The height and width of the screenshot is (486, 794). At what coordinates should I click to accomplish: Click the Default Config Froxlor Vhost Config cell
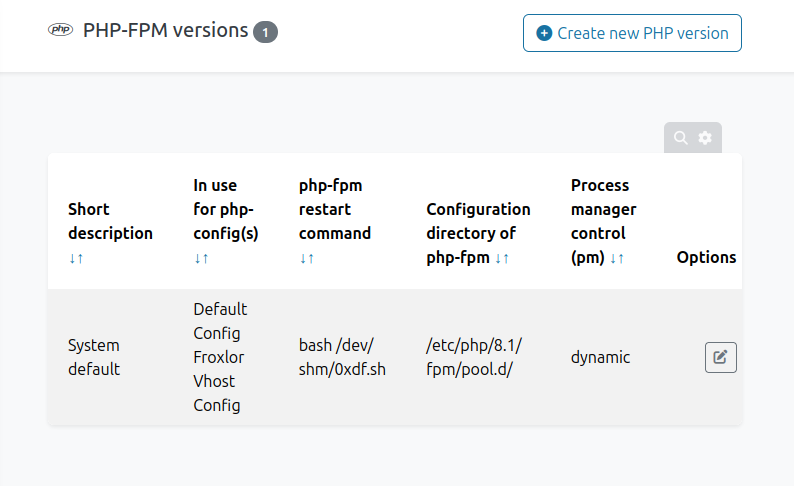coord(220,357)
